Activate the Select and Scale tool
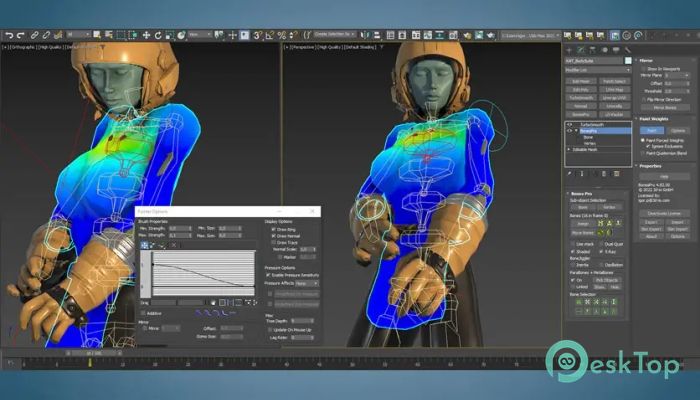This screenshot has width=700, height=400. [170, 35]
